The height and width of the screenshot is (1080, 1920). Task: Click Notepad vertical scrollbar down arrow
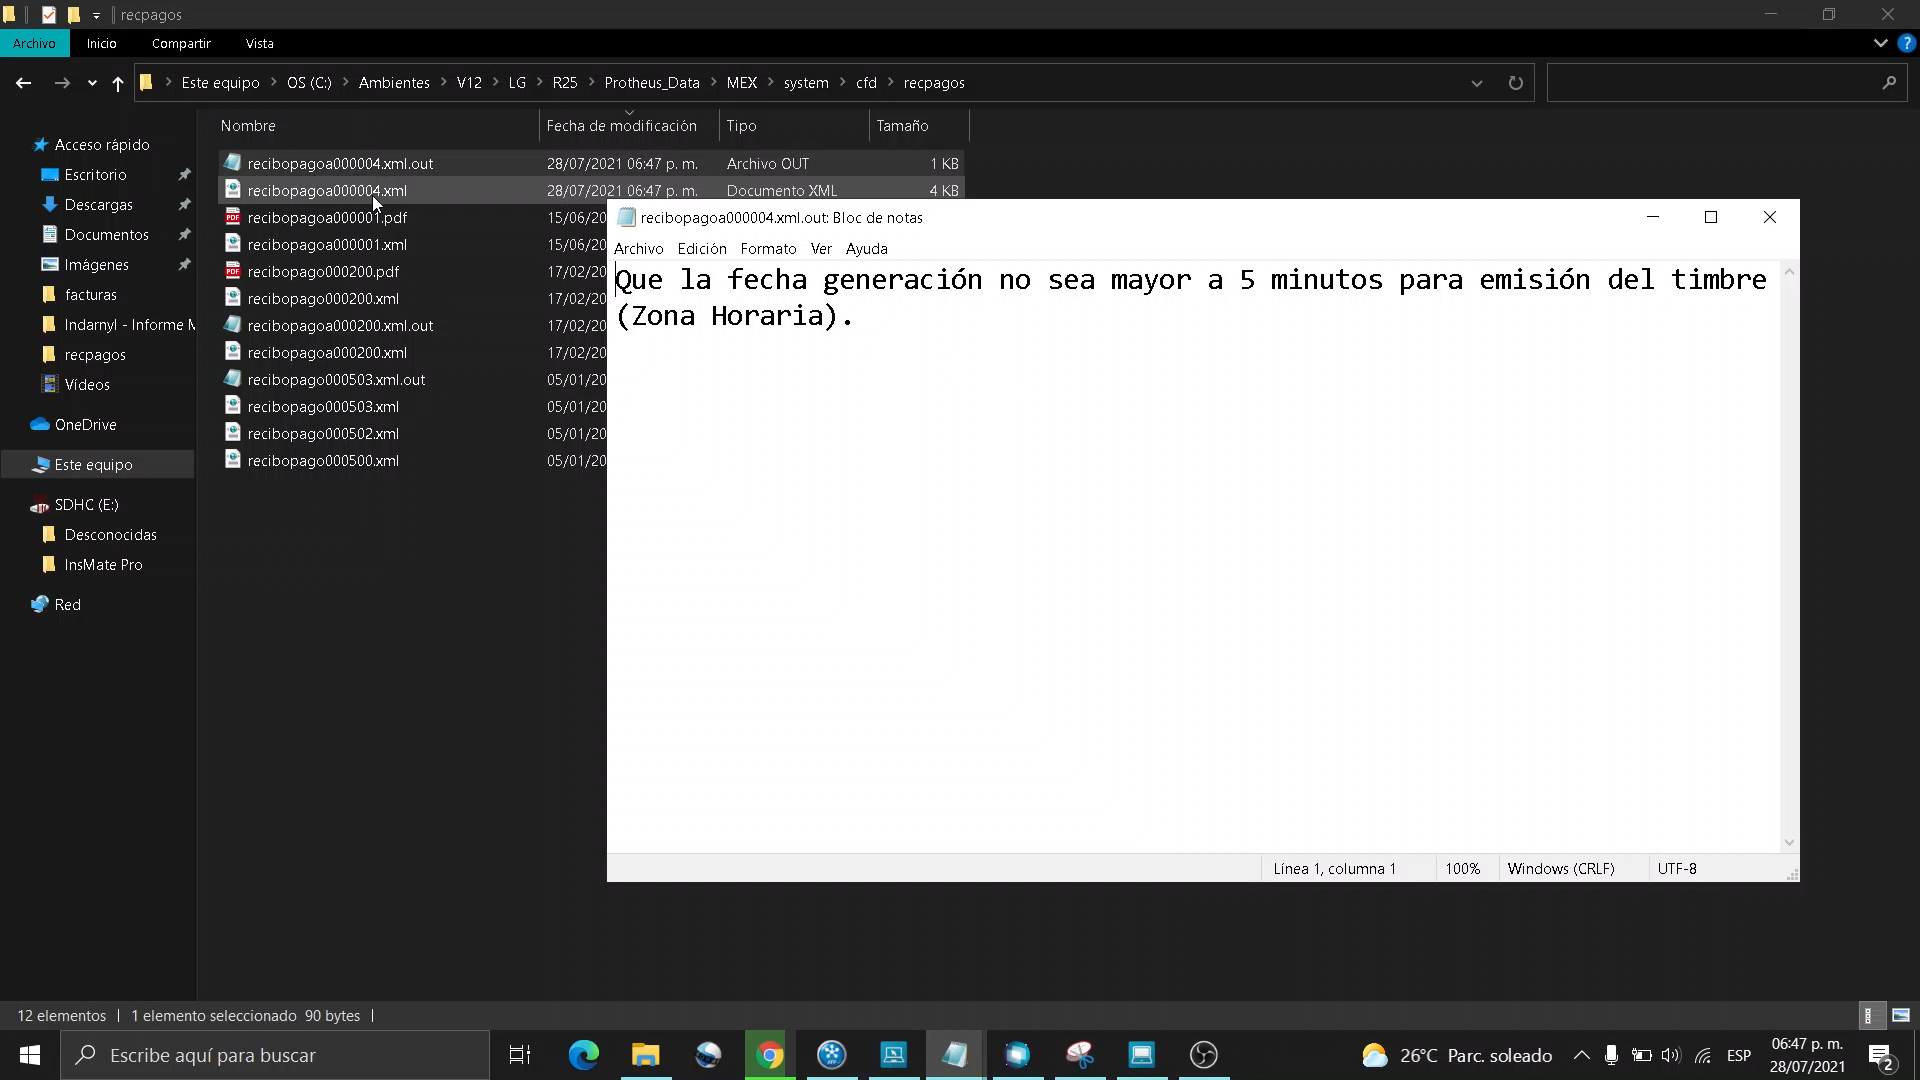pyautogui.click(x=1789, y=843)
